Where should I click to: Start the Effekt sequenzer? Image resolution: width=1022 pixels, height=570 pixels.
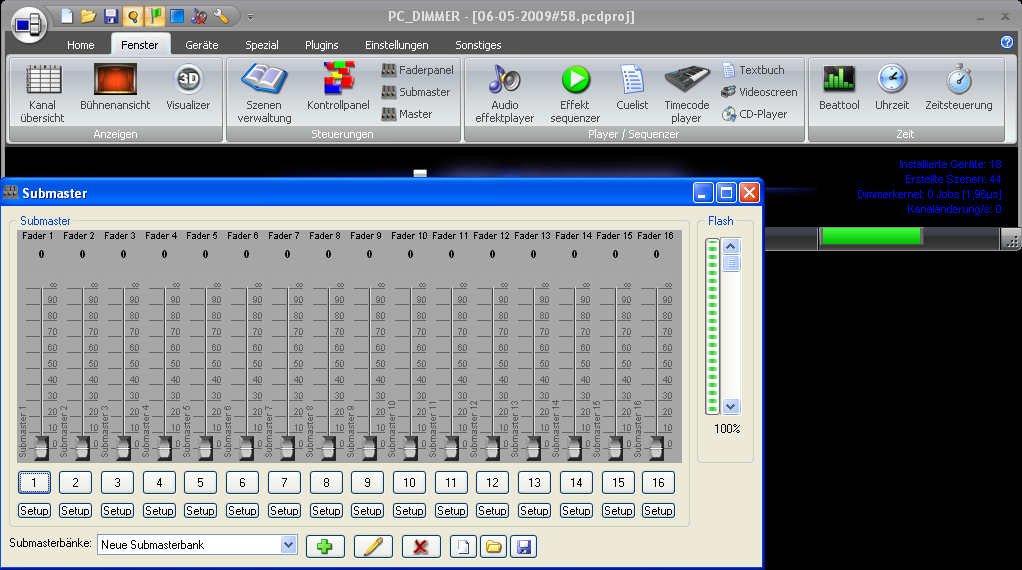(575, 93)
